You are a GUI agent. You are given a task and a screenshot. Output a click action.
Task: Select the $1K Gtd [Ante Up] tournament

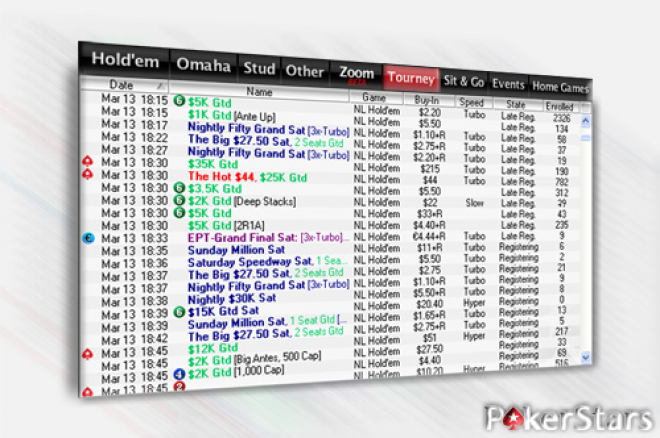pos(232,115)
